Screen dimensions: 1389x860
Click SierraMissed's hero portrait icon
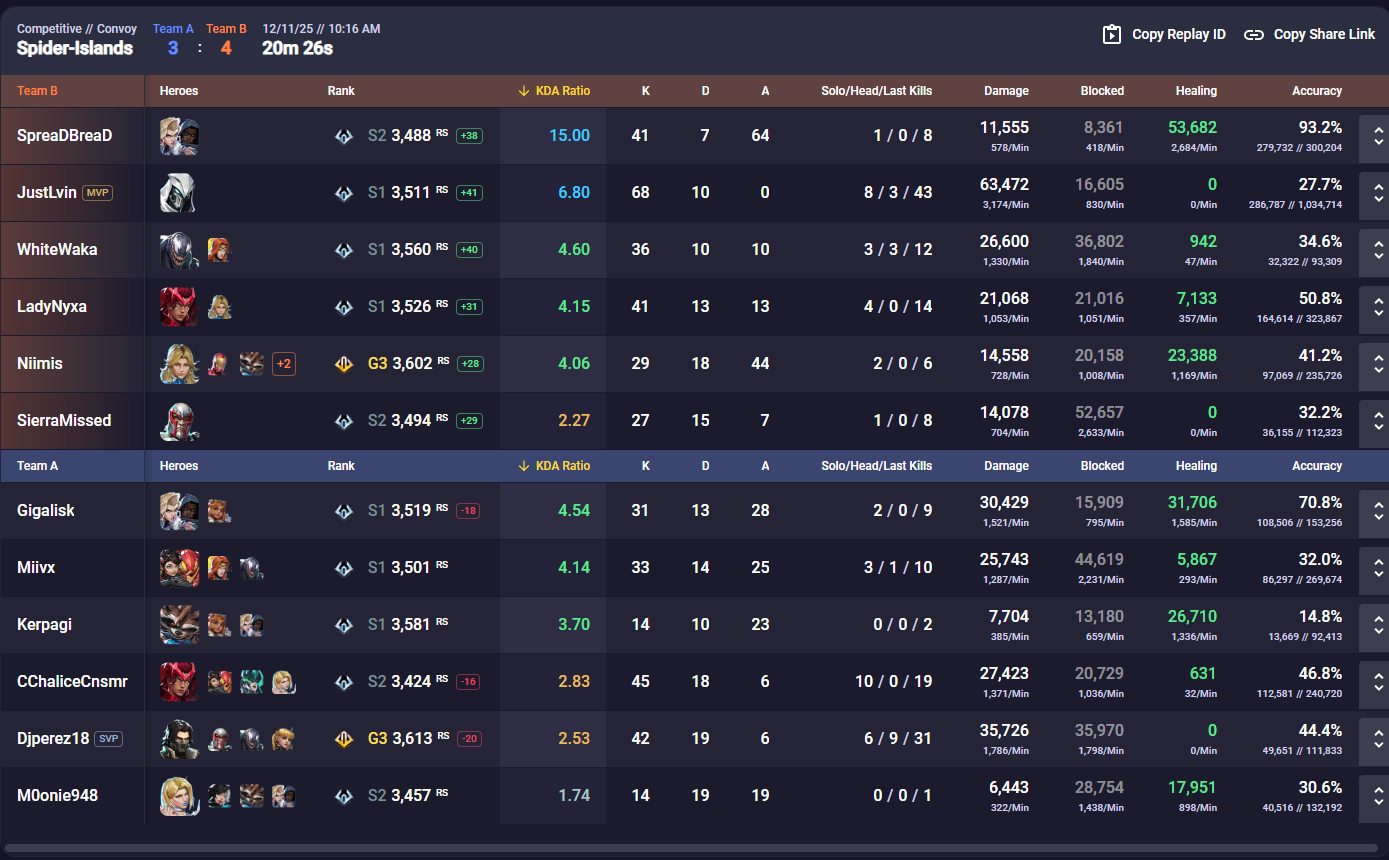click(x=179, y=420)
